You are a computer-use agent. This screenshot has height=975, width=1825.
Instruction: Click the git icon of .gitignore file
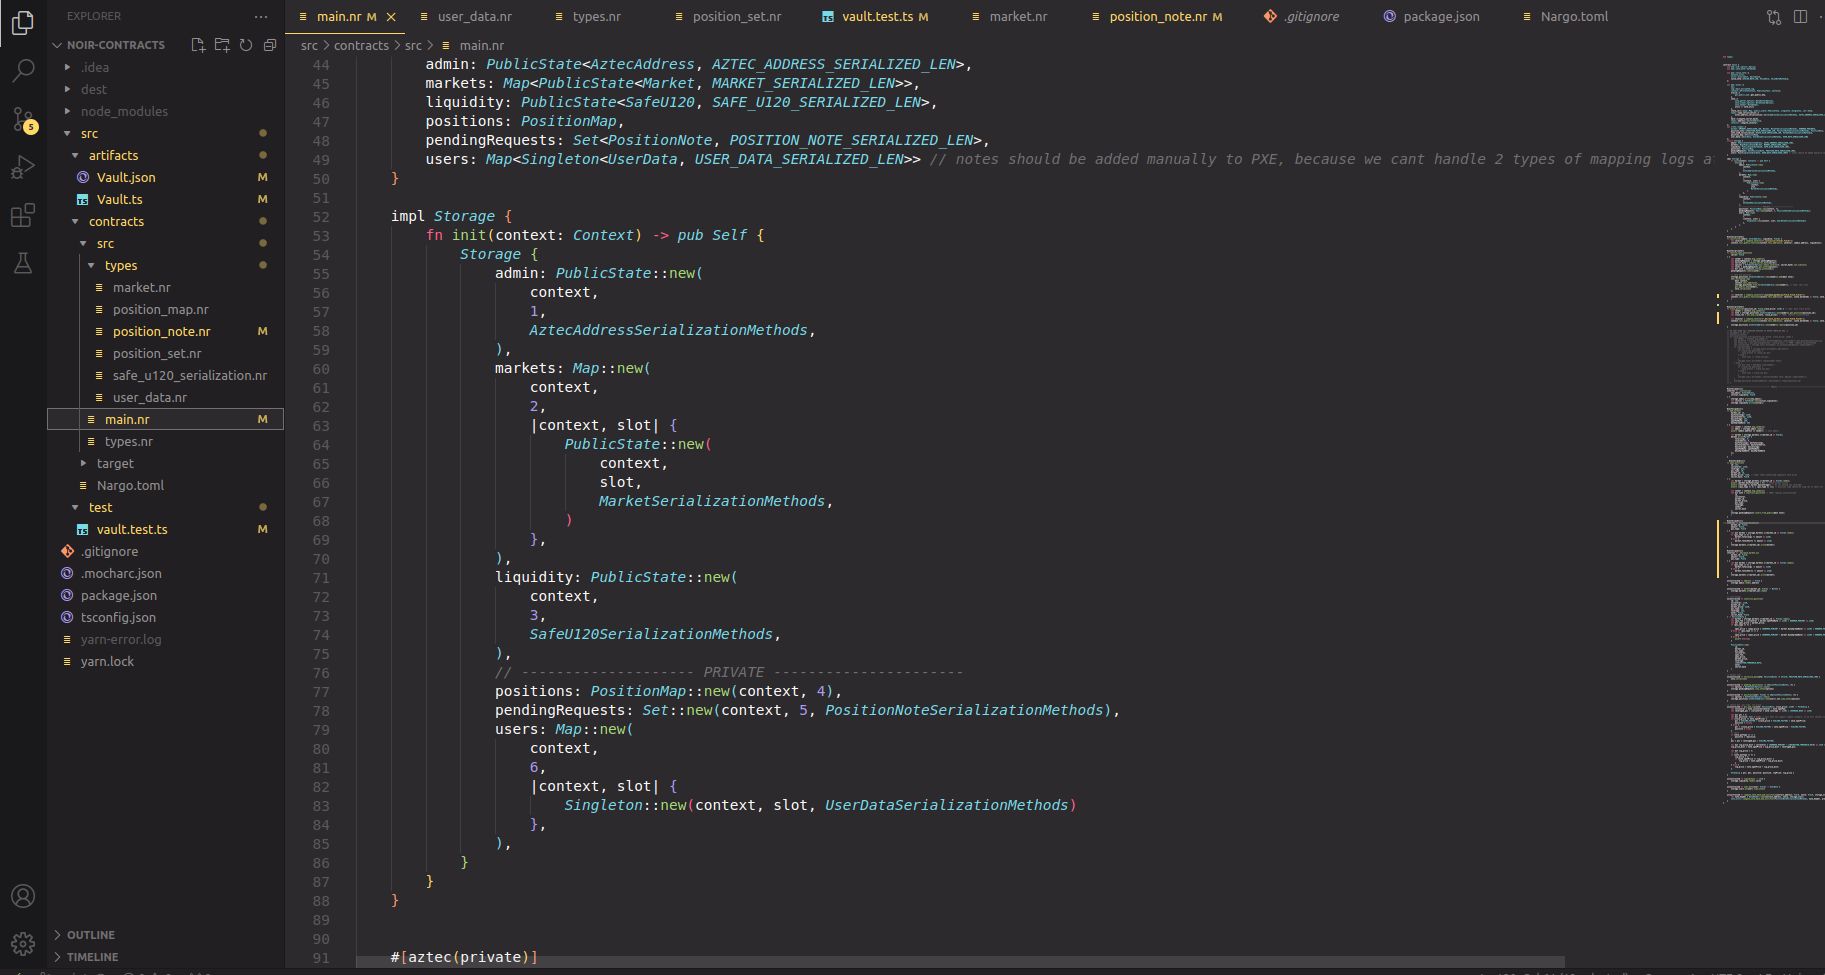click(x=67, y=551)
